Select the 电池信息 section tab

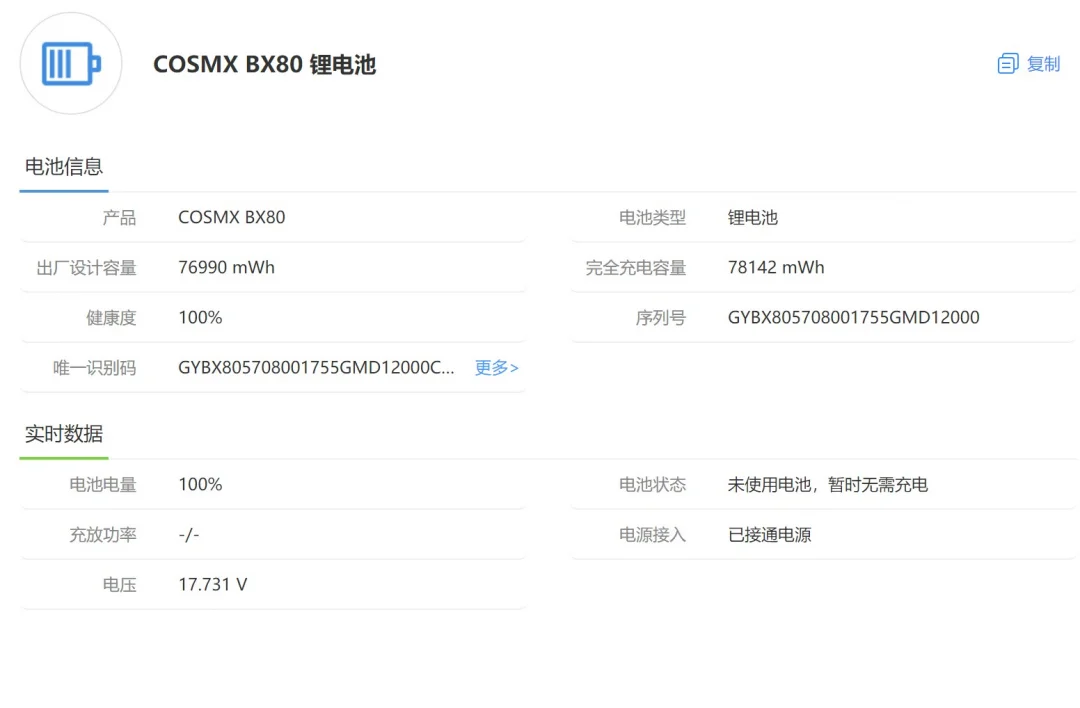pyautogui.click(x=63, y=167)
